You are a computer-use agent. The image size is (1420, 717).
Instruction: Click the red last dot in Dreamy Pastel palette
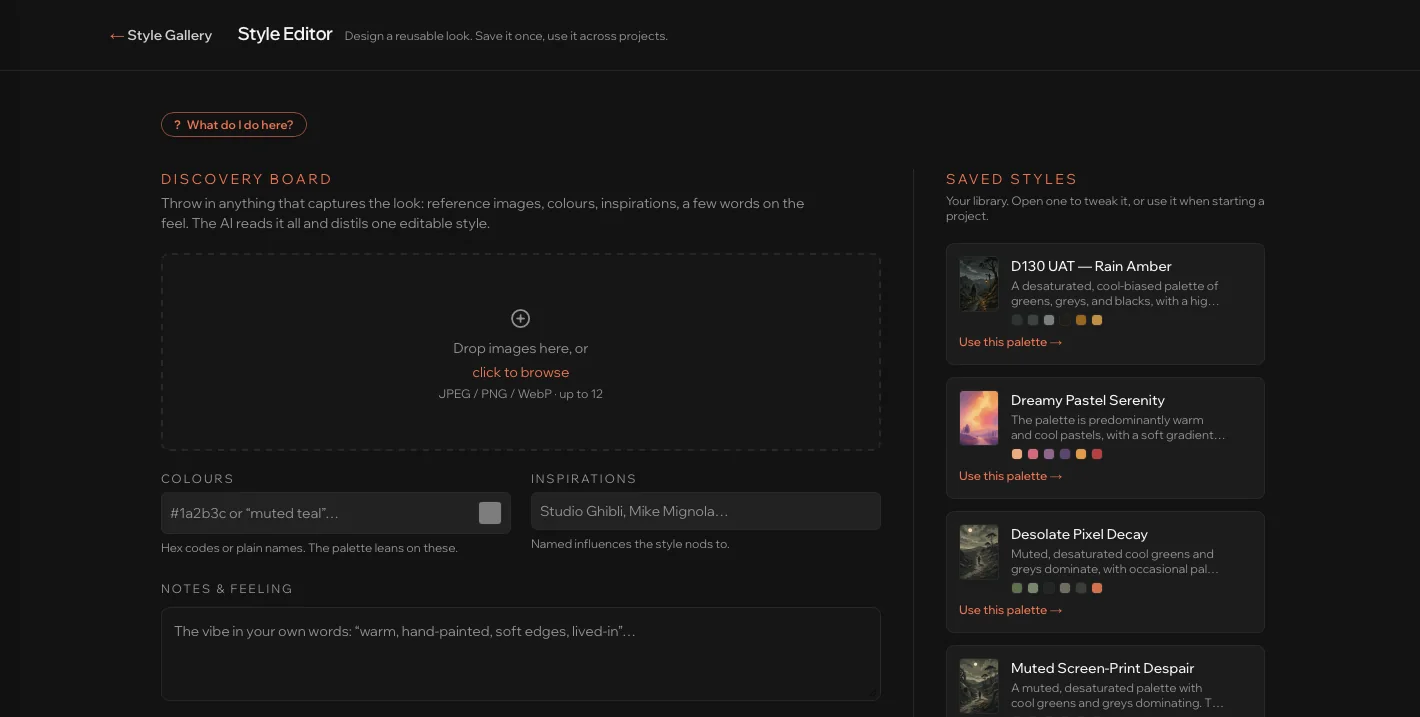[1097, 454]
